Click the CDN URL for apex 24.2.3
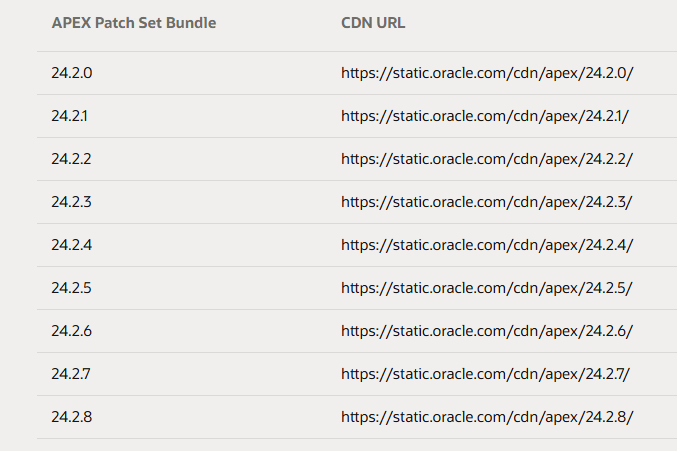This screenshot has height=451, width=677. tap(487, 202)
